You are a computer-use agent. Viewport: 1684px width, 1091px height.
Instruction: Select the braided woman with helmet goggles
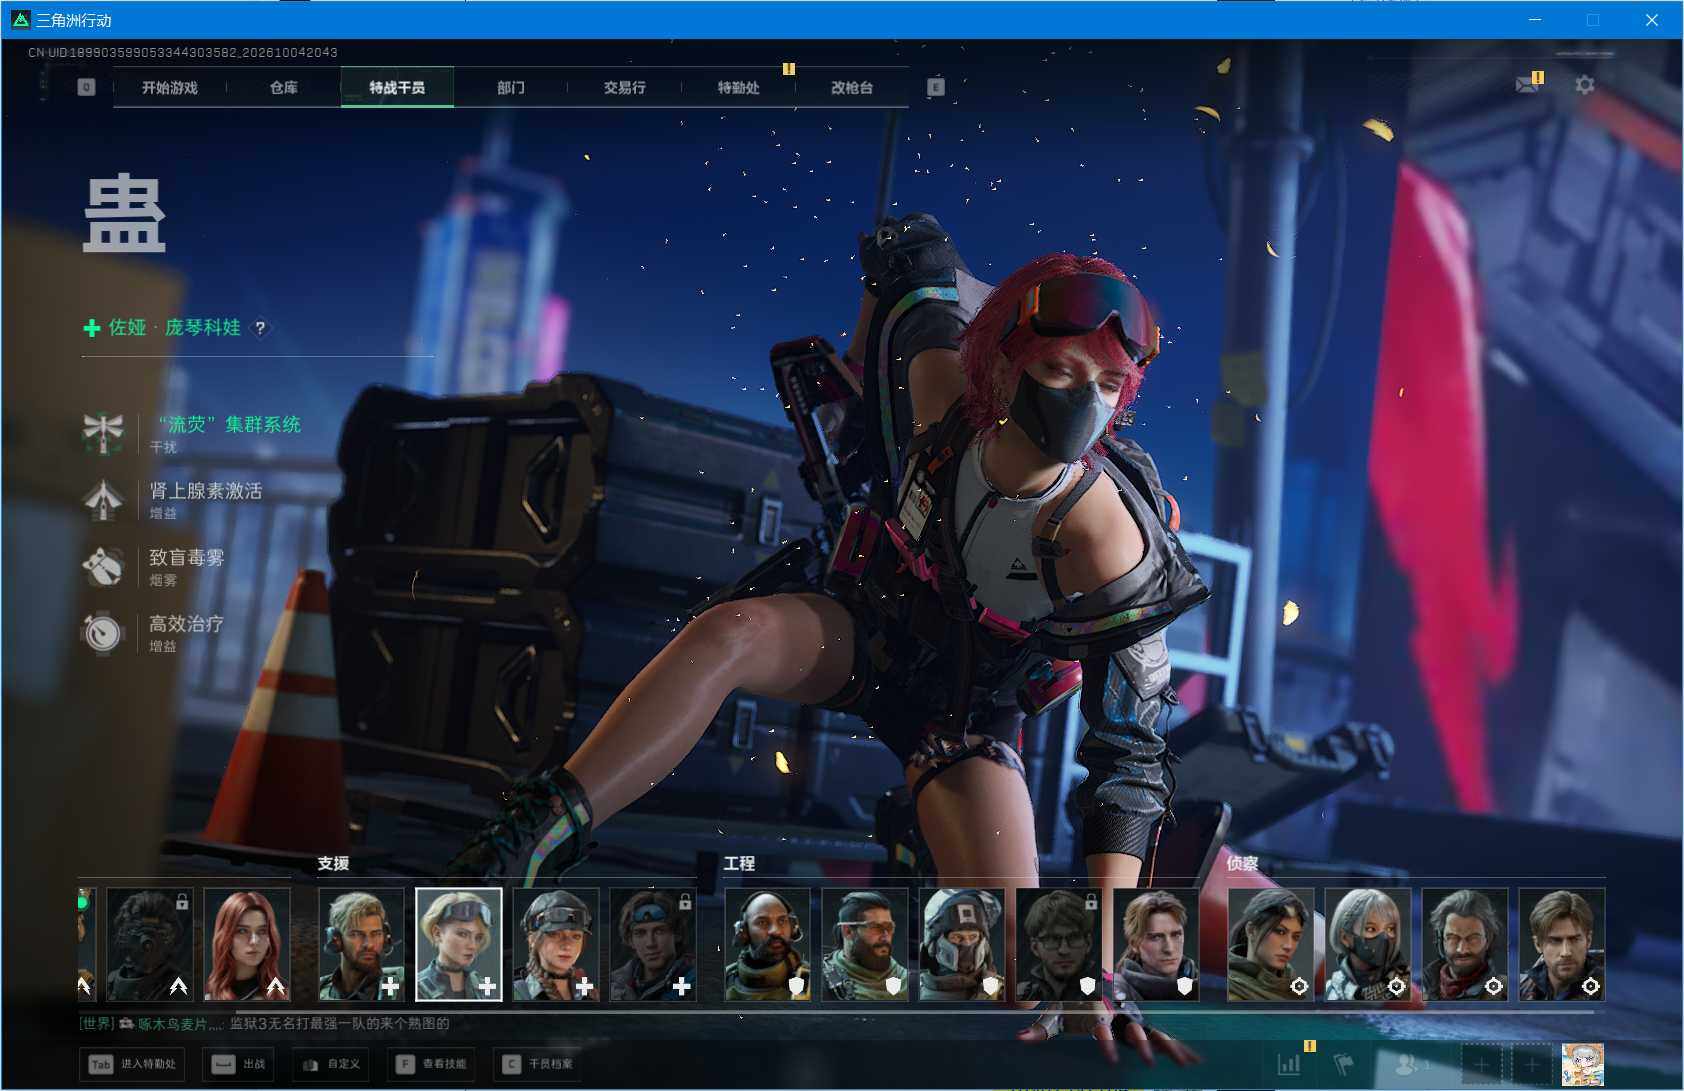click(556, 945)
